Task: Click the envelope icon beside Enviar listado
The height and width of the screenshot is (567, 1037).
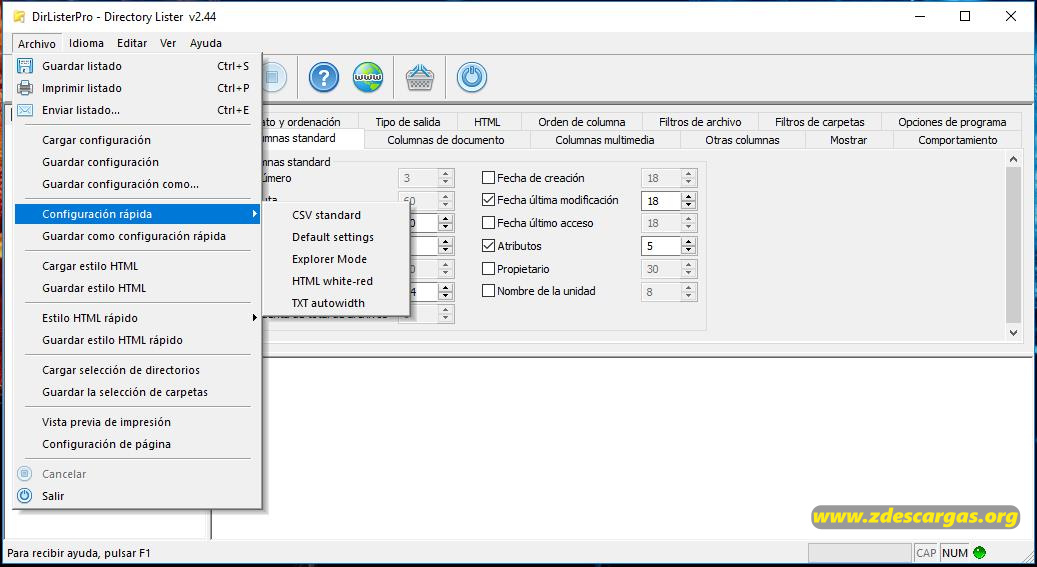Action: (24, 110)
